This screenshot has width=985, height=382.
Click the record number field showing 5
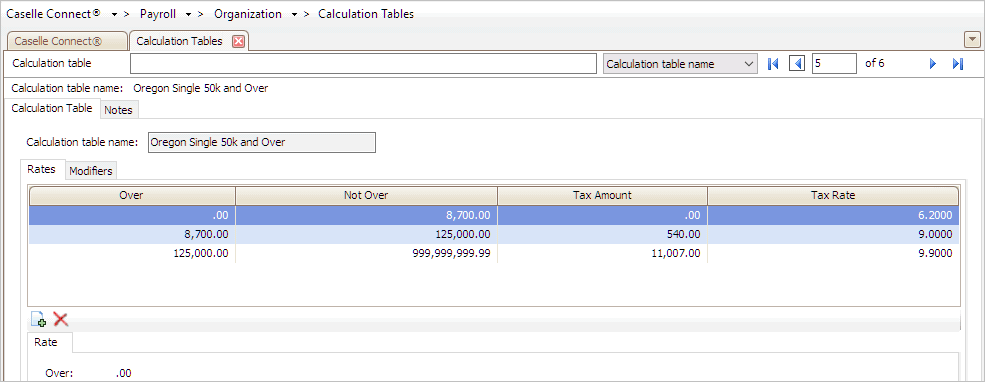(834, 63)
